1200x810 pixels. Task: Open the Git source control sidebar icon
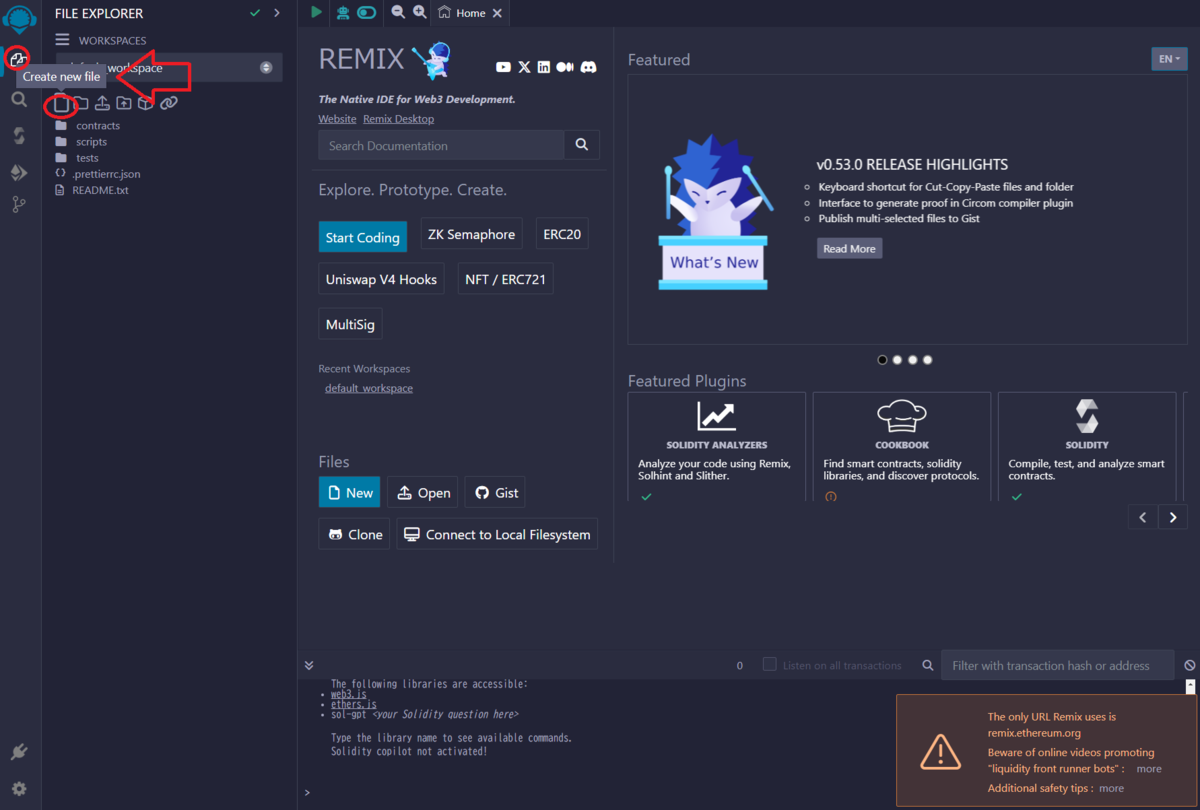coord(19,205)
